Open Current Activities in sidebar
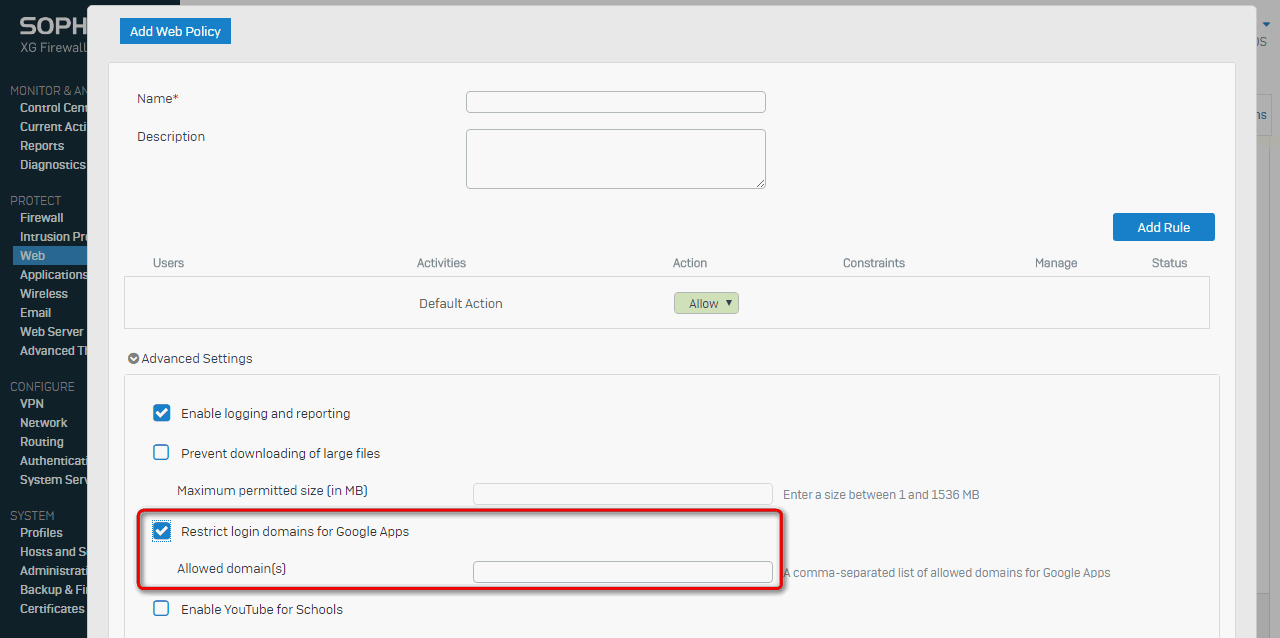The height and width of the screenshot is (638, 1280). click(53, 127)
